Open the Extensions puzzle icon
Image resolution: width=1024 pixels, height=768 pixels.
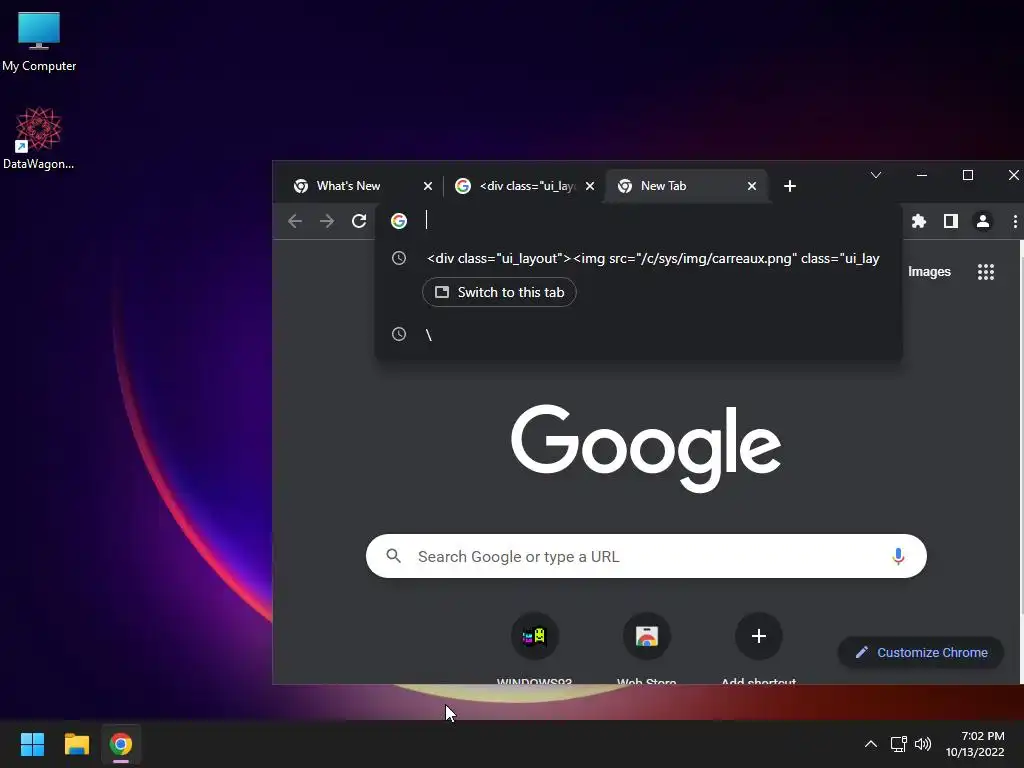[919, 221]
